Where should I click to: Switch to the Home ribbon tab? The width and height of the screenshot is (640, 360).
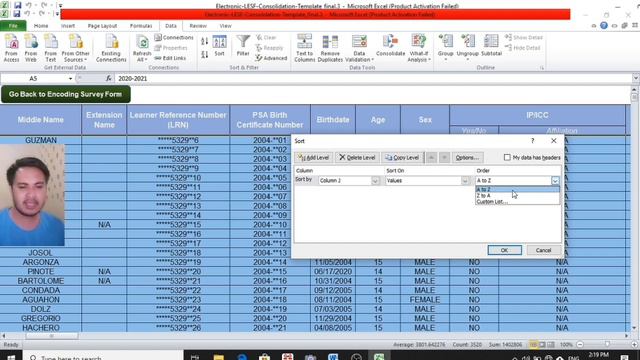click(x=41, y=26)
